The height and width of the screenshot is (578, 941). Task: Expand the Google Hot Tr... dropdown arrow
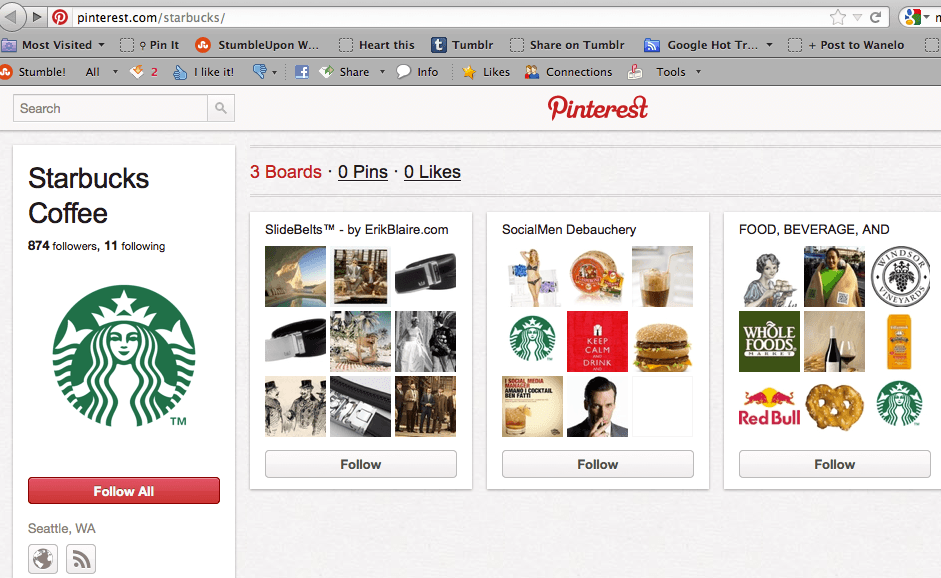769,45
